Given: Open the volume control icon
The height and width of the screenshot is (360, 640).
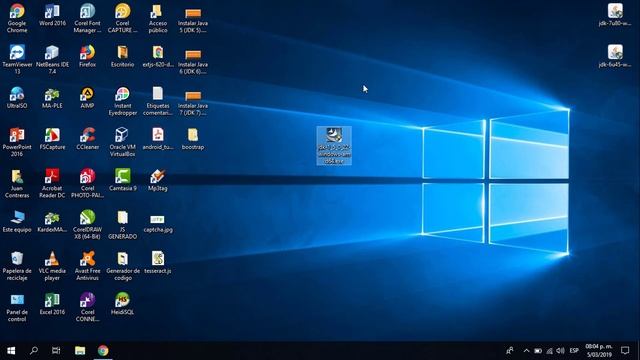Looking at the screenshot, I should coord(560,351).
